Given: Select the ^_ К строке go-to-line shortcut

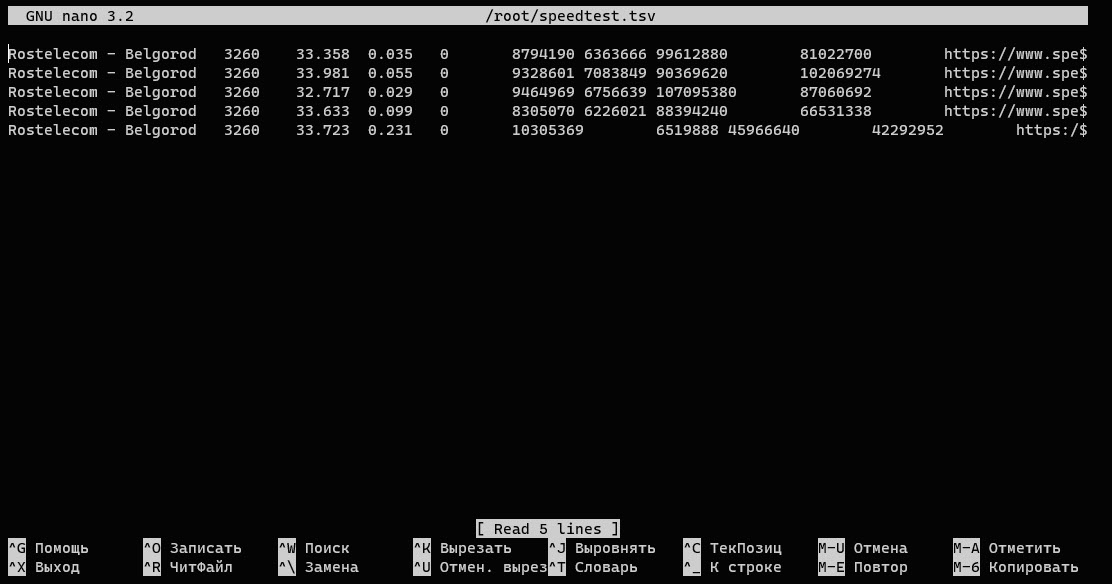Looking at the screenshot, I should [733, 567].
